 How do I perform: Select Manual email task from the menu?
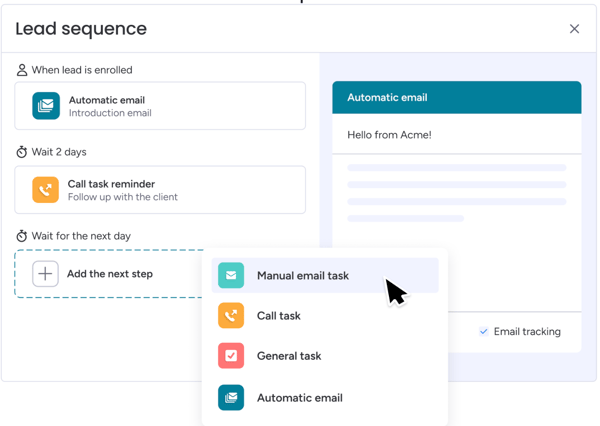tap(303, 276)
